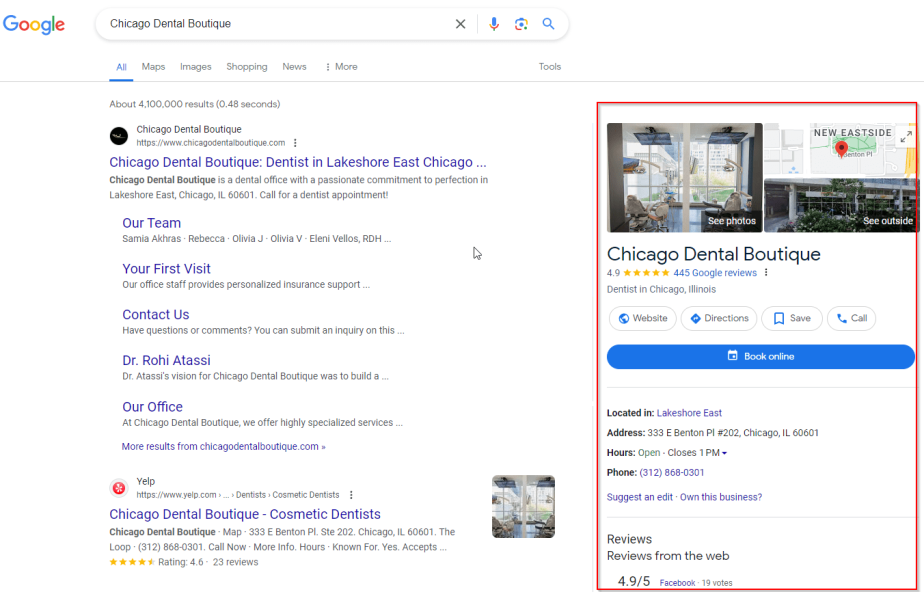Save the business with Save button

coord(791,318)
